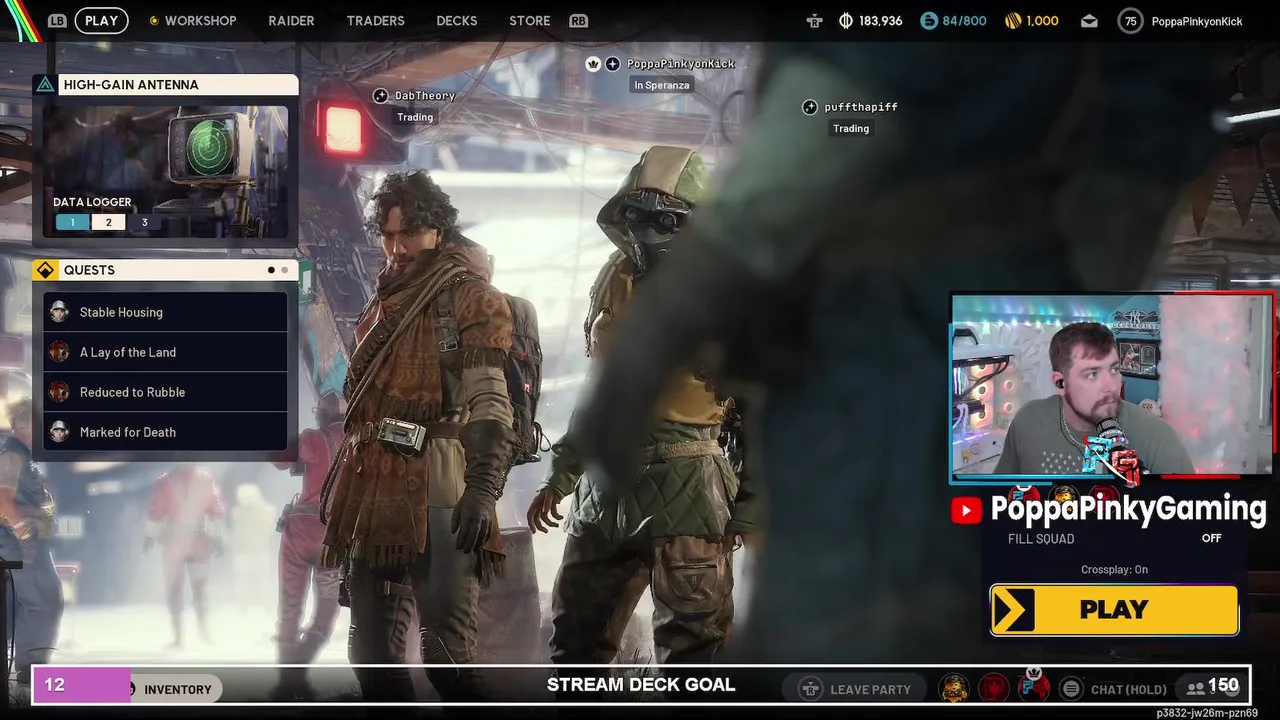Click the LB bumper icon

click(x=57, y=21)
